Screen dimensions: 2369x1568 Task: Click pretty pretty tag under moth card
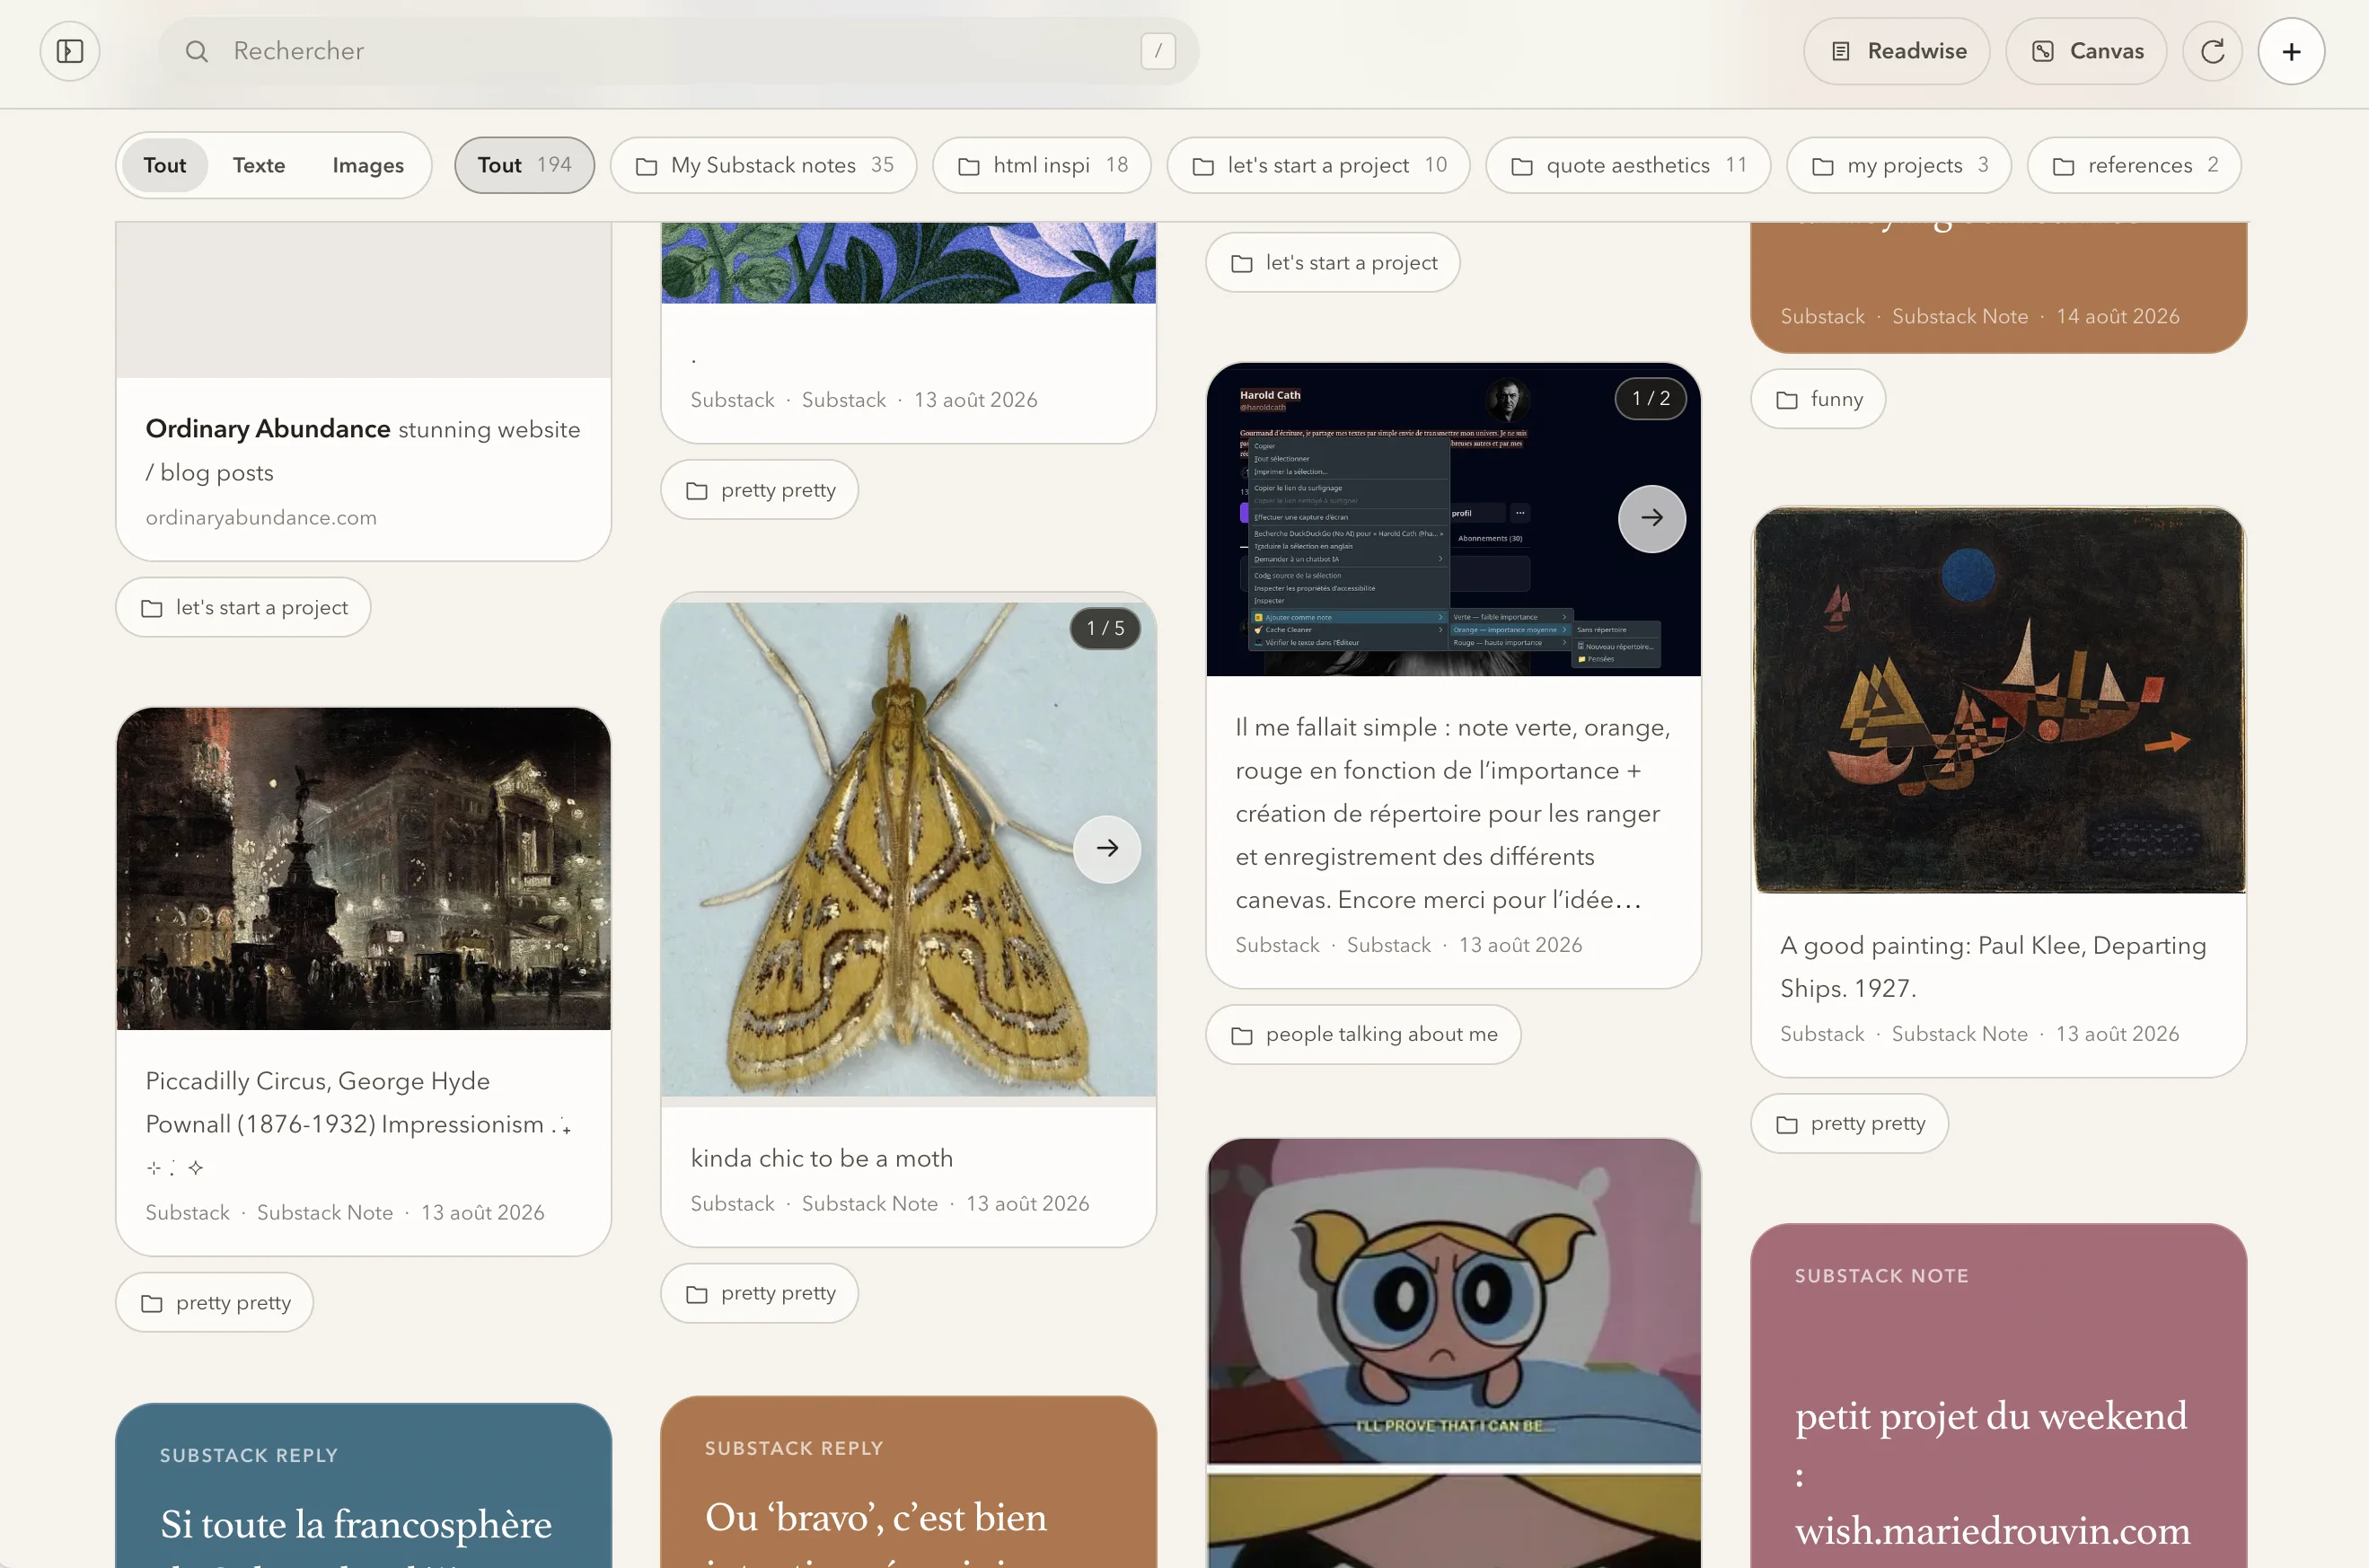760,1293
